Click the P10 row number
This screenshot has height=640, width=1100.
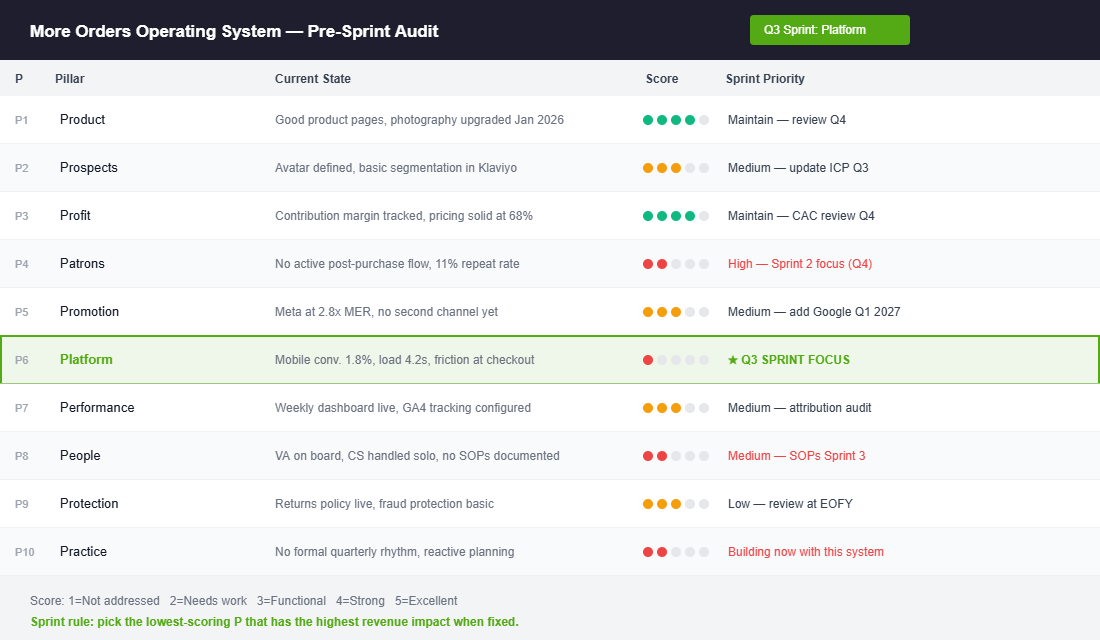25,552
